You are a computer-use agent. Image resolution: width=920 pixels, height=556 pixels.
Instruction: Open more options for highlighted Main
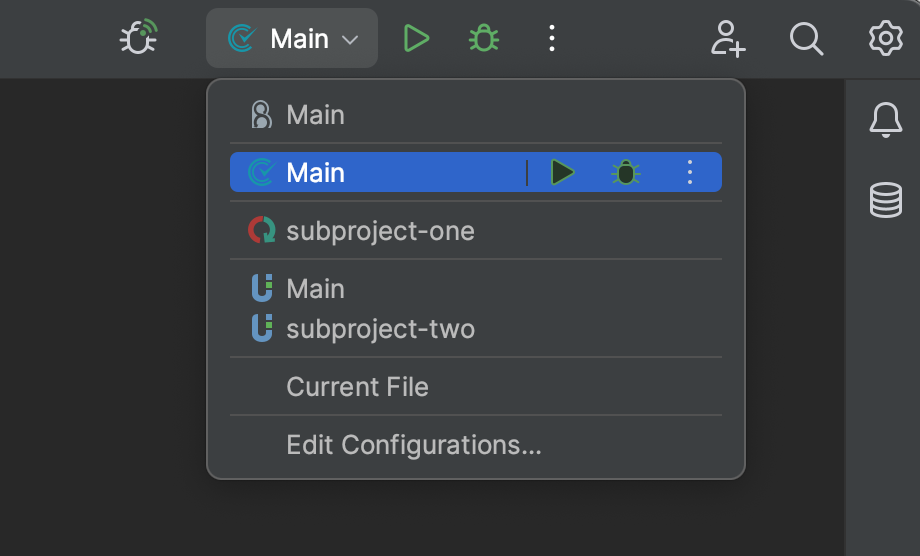tap(689, 173)
